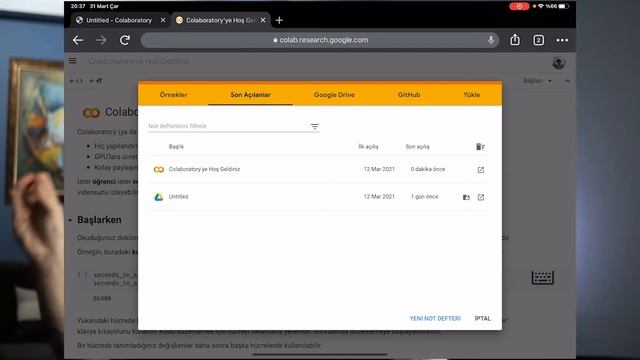Image resolution: width=640 pixels, height=360 pixels.
Task: Open the Yükle upload tab
Action: (x=471, y=95)
